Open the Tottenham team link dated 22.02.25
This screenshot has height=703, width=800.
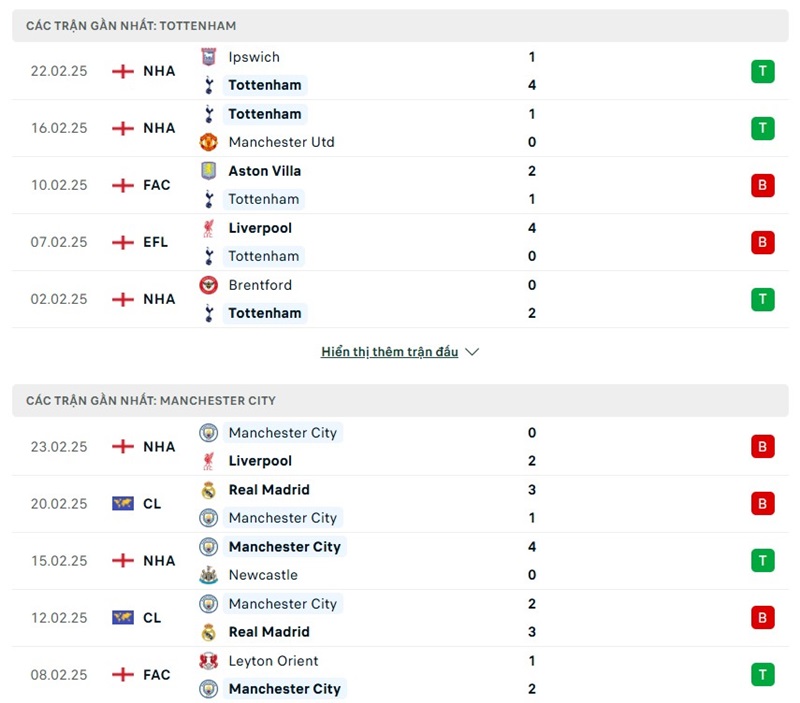(264, 85)
